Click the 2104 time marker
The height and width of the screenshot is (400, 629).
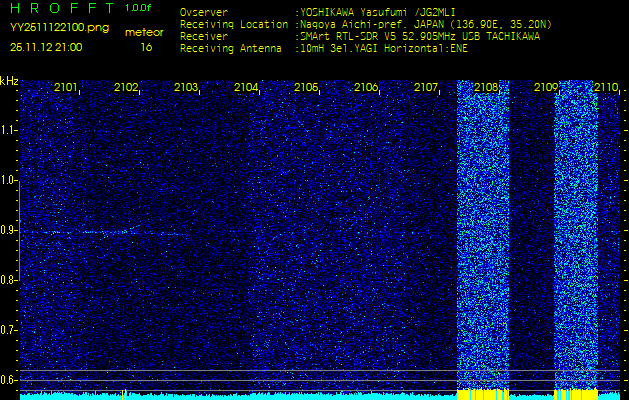(246, 87)
